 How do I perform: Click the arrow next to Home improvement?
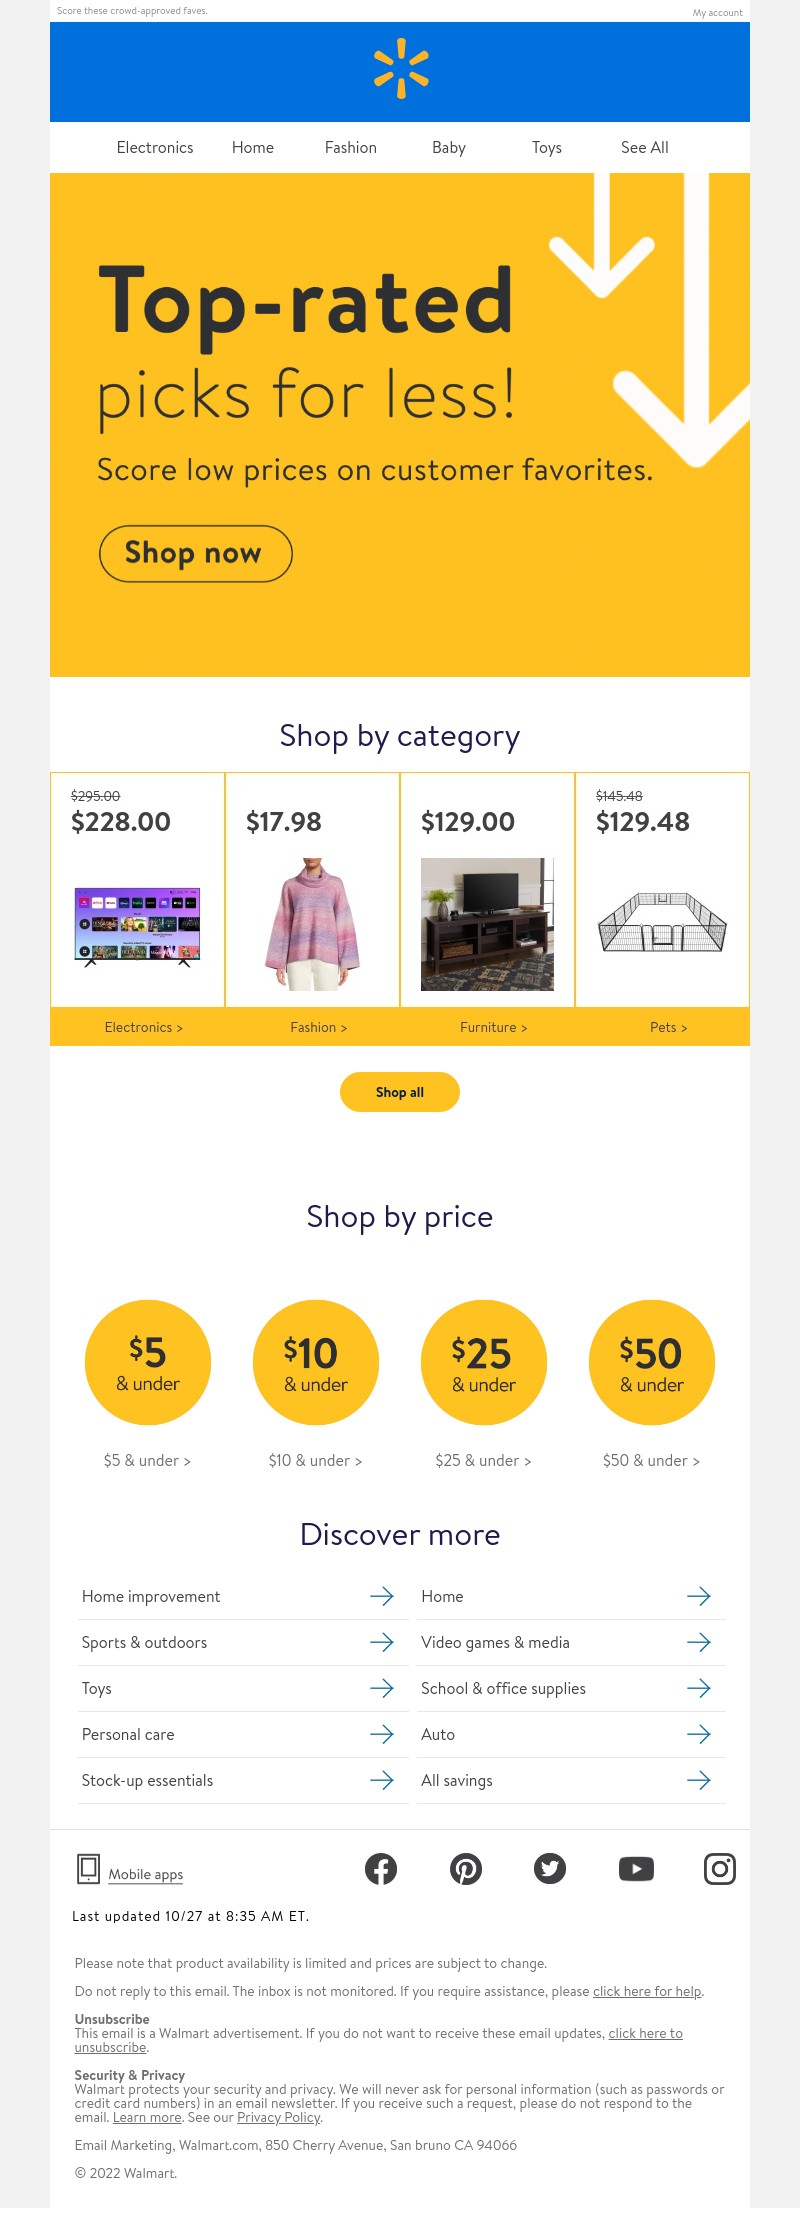click(x=382, y=1596)
